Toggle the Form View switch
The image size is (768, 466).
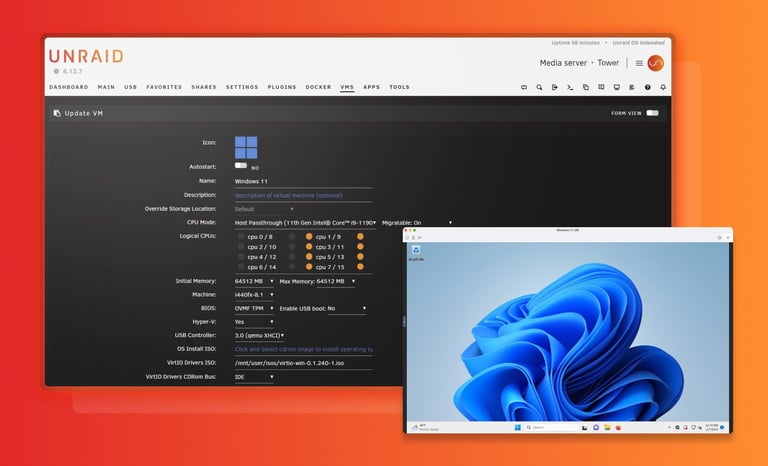click(x=652, y=113)
